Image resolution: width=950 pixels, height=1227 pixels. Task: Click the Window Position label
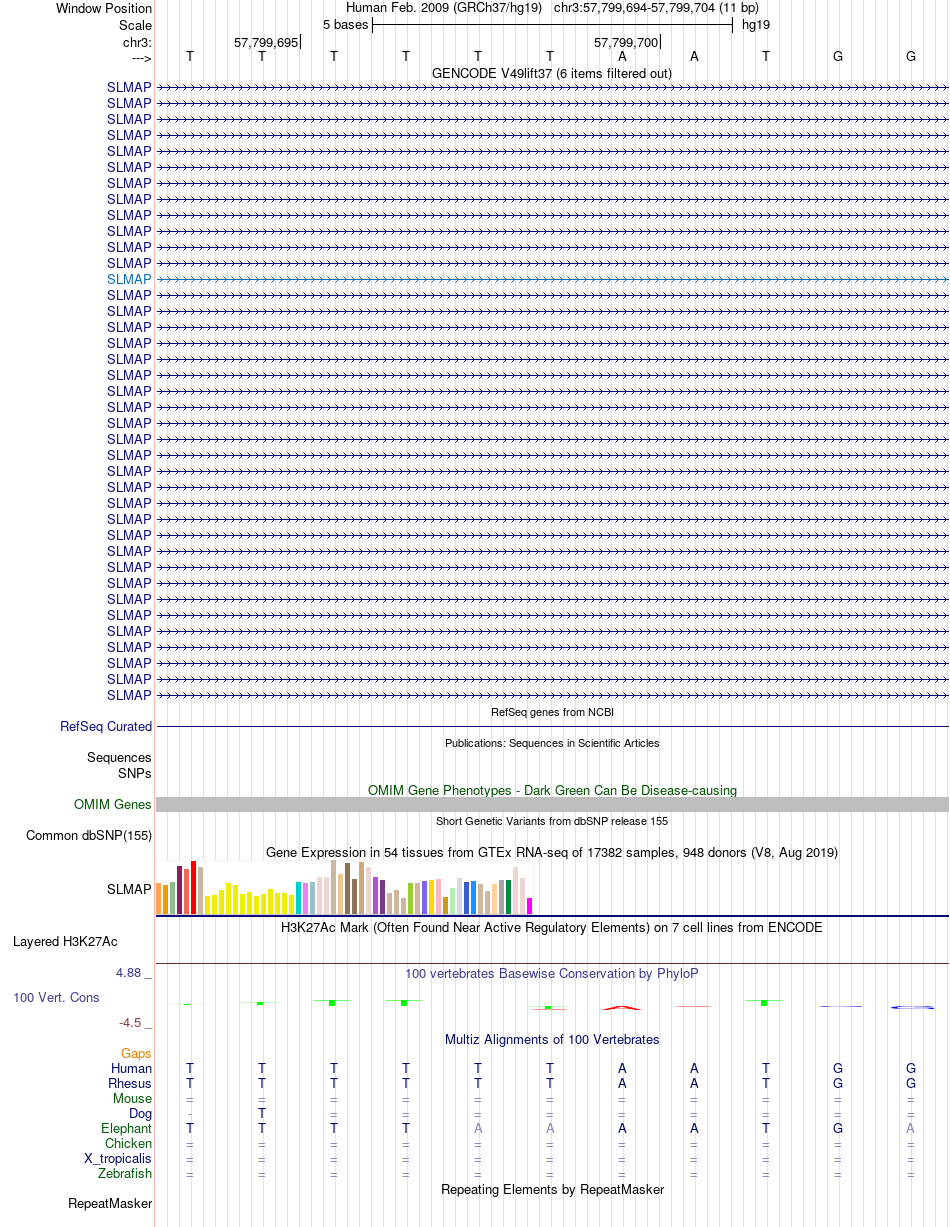104,8
